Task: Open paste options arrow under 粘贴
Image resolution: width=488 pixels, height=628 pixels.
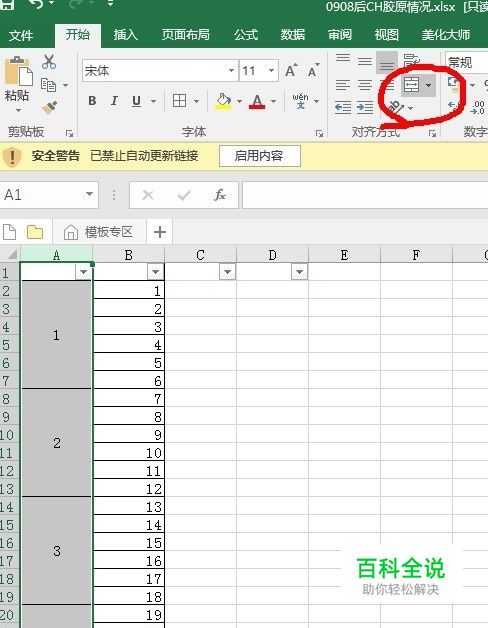Action: [x=18, y=110]
